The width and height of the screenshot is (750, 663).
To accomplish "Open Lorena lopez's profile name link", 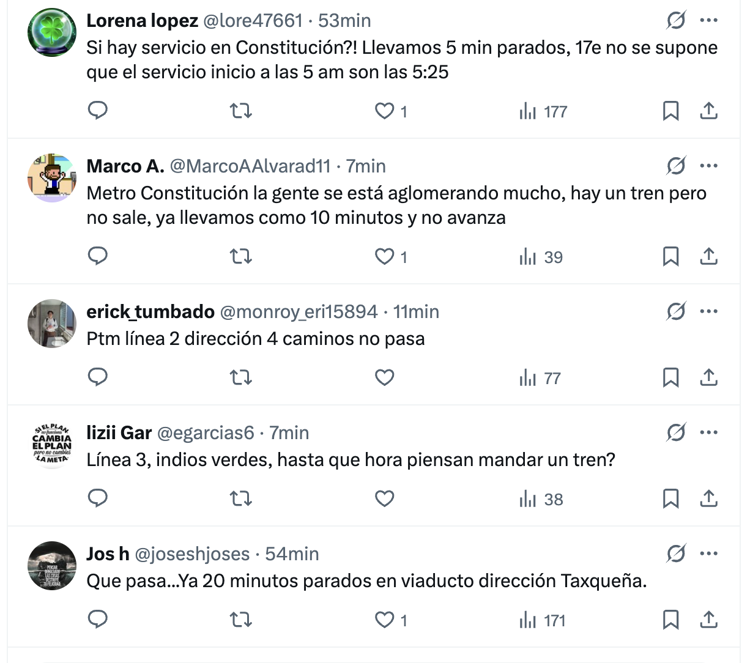I will coord(142,20).
